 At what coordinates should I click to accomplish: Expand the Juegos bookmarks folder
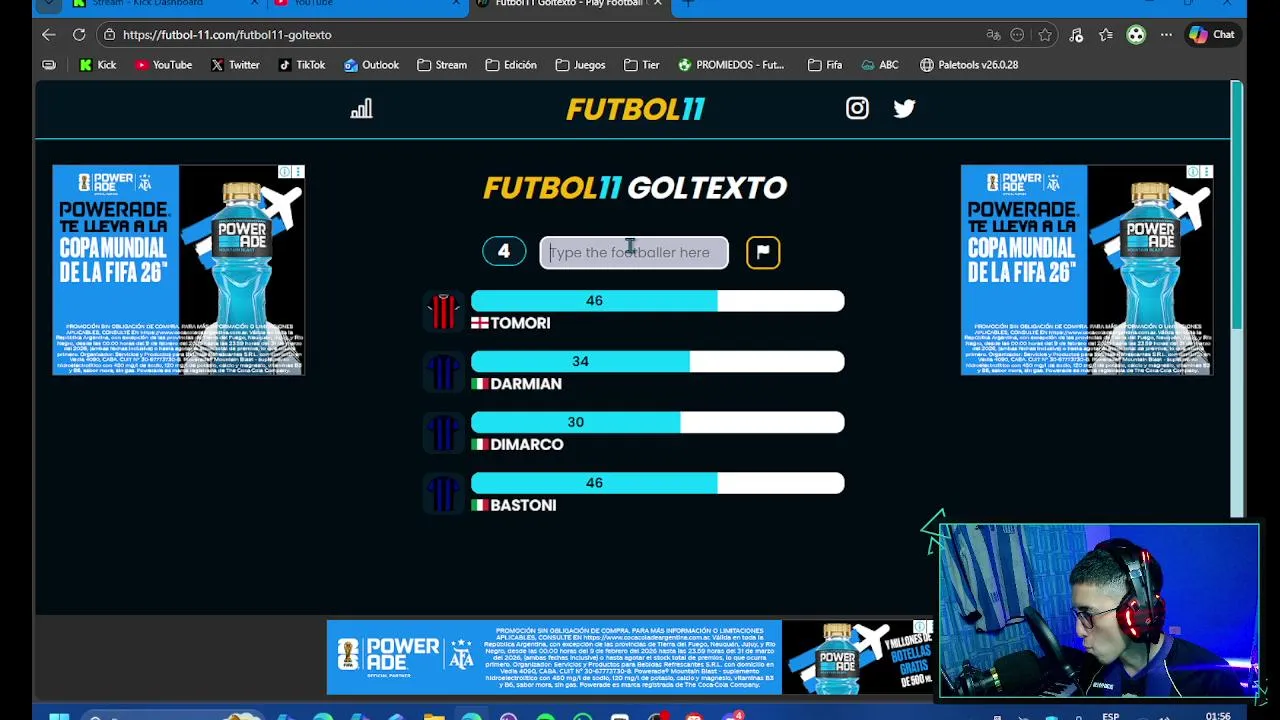580,65
